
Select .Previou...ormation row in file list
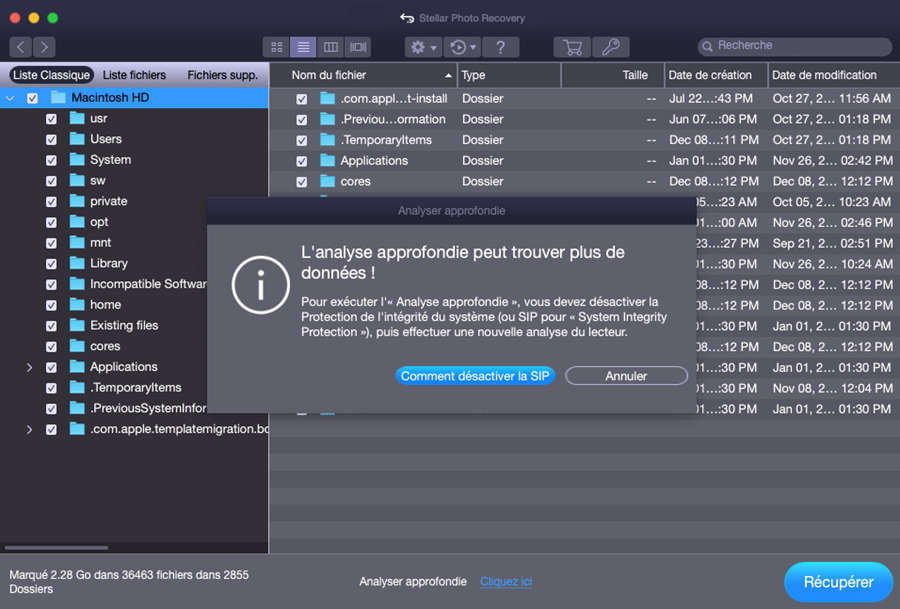coord(584,119)
